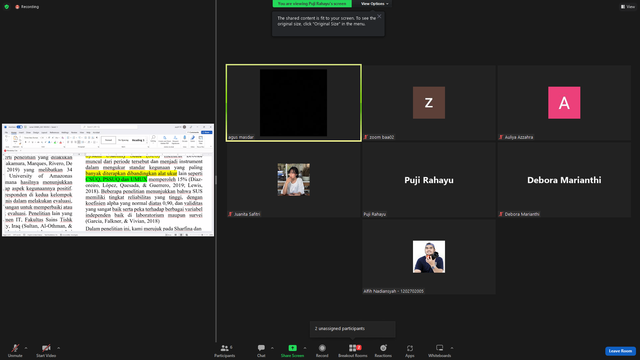Click the '2 unassigned participants' tooltip

(353, 329)
